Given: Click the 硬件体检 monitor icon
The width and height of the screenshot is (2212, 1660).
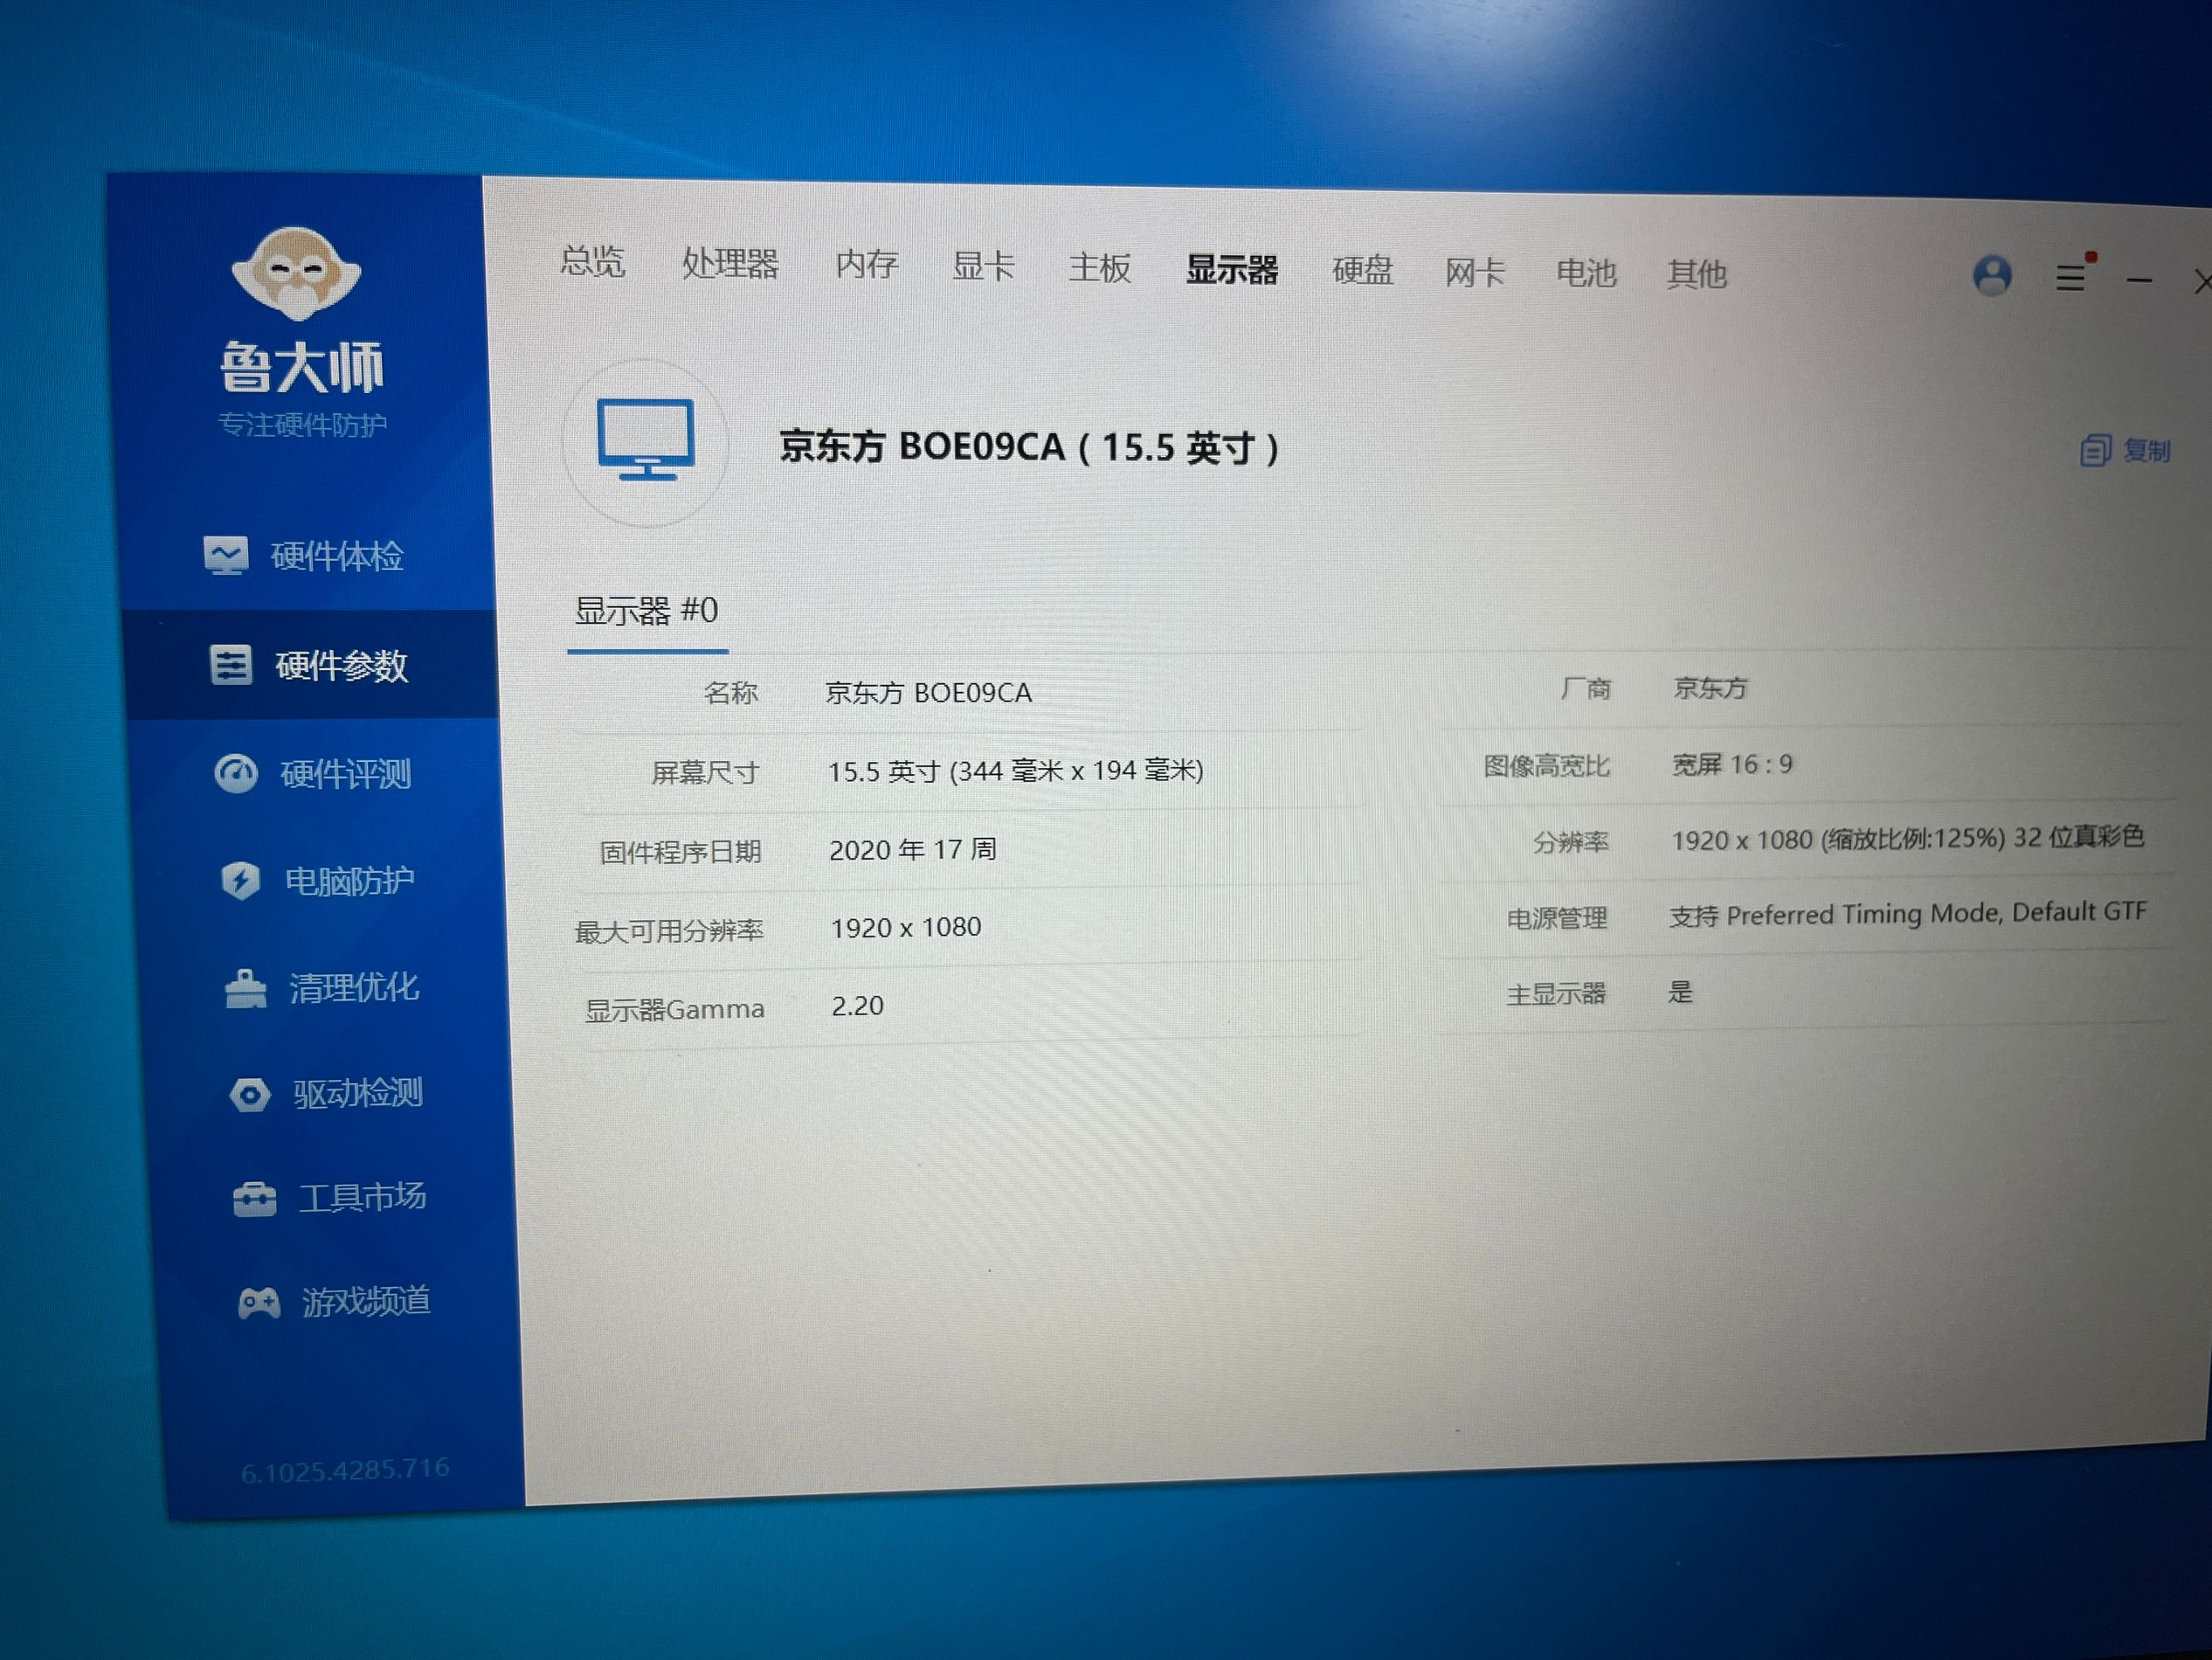Looking at the screenshot, I should pyautogui.click(x=226, y=555).
